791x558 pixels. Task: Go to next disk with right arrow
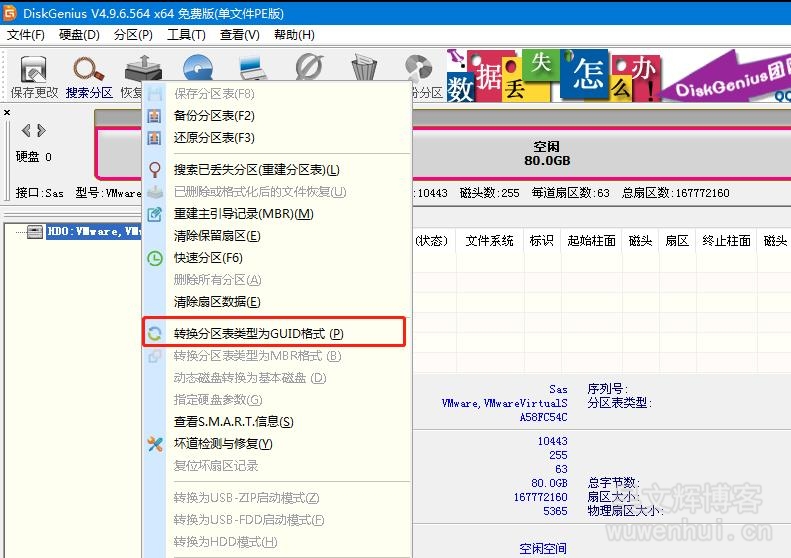[41, 130]
